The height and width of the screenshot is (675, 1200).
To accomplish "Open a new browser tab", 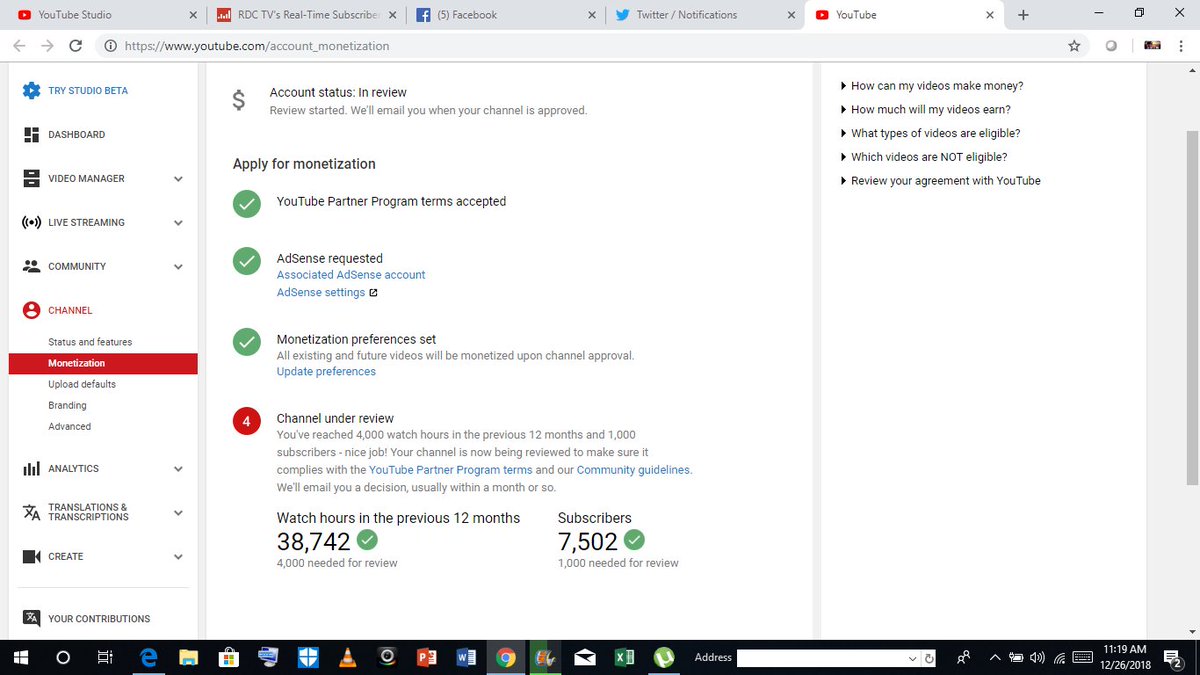I will tap(1022, 15).
